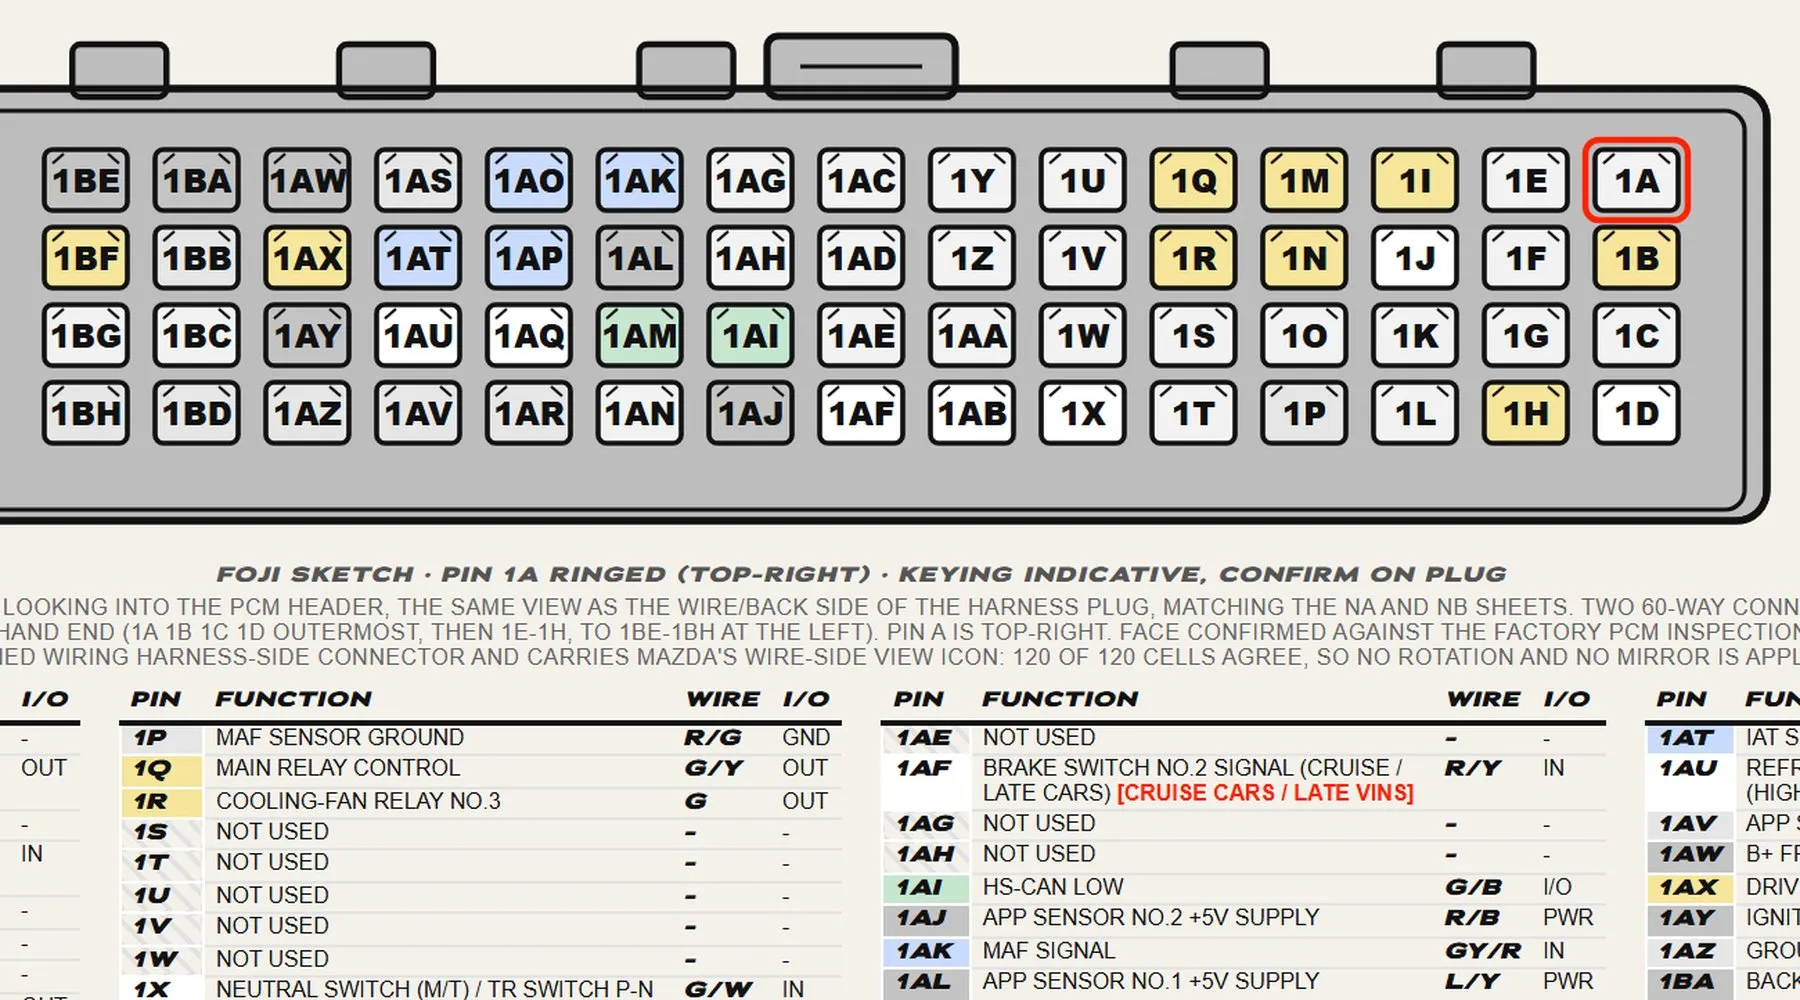Select the yellow 1AX pin cell
The image size is (1800, 1000).
[x=308, y=258]
